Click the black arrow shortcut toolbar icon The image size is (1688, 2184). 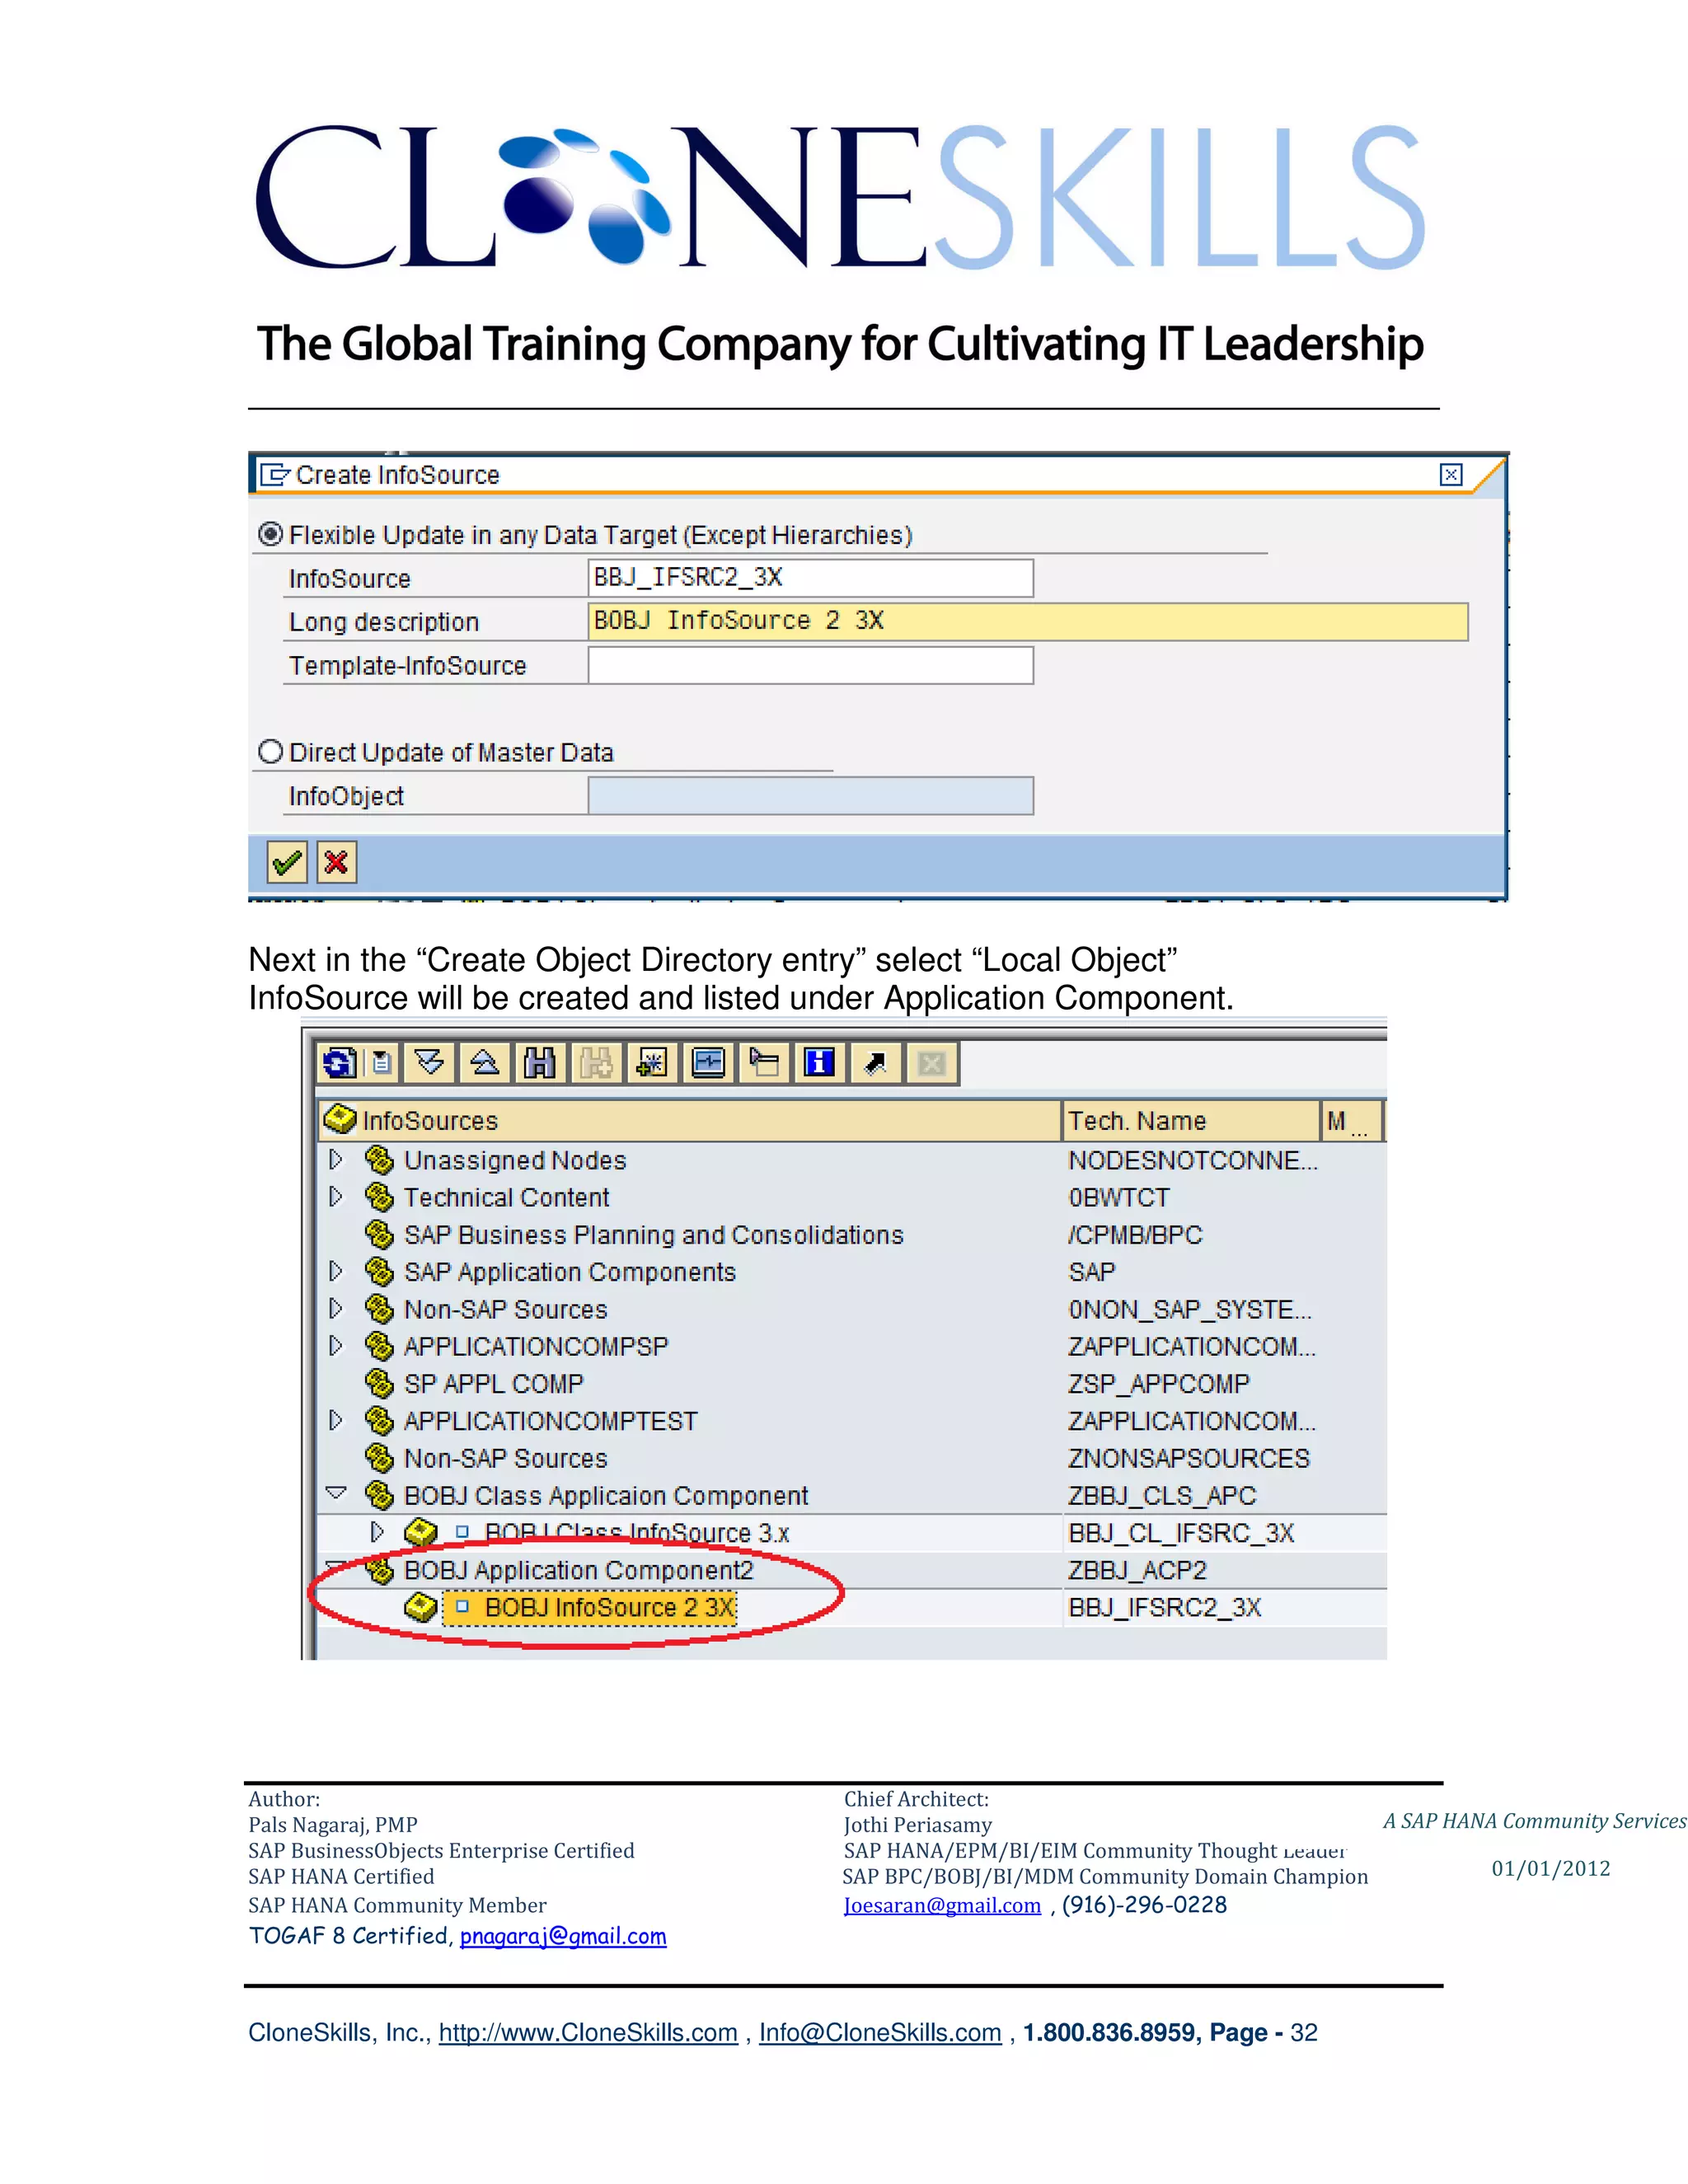[876, 1063]
